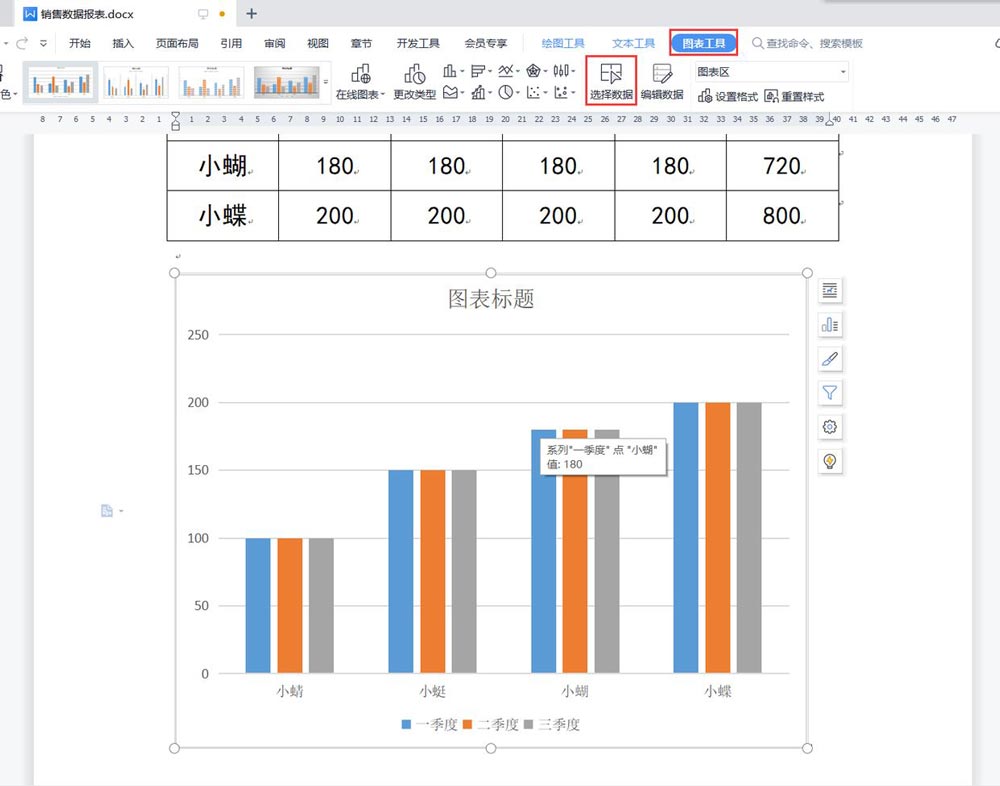The width and height of the screenshot is (1000, 786).
Task: Click the 设置格式 button
Action: coord(728,97)
